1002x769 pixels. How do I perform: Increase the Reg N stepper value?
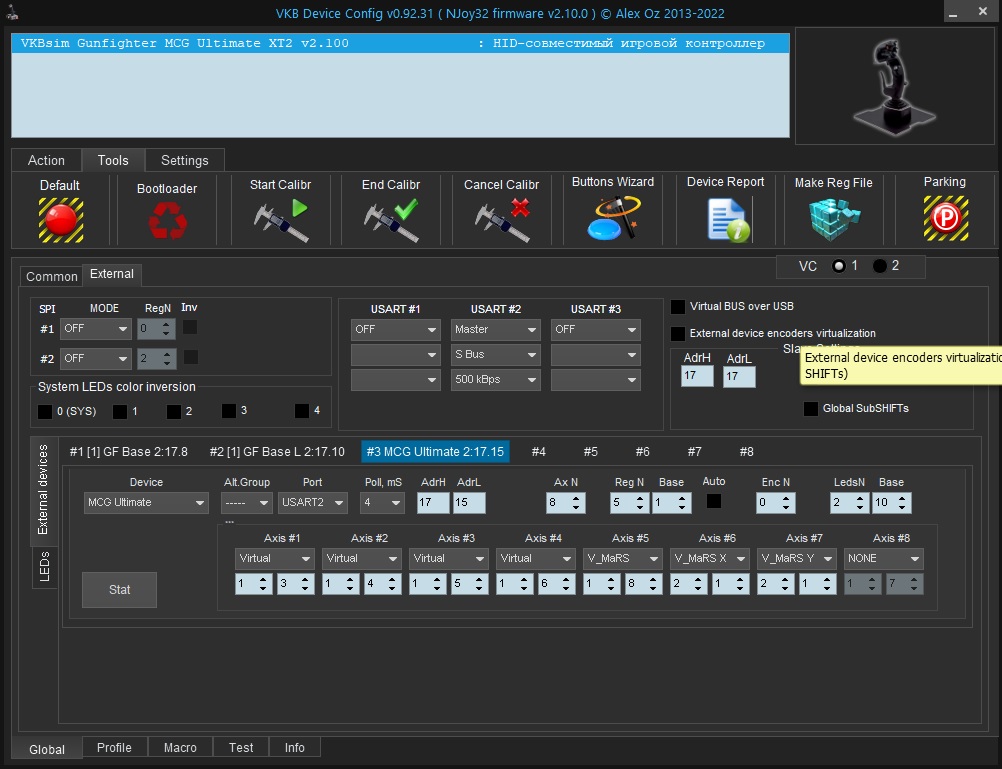(x=640, y=498)
